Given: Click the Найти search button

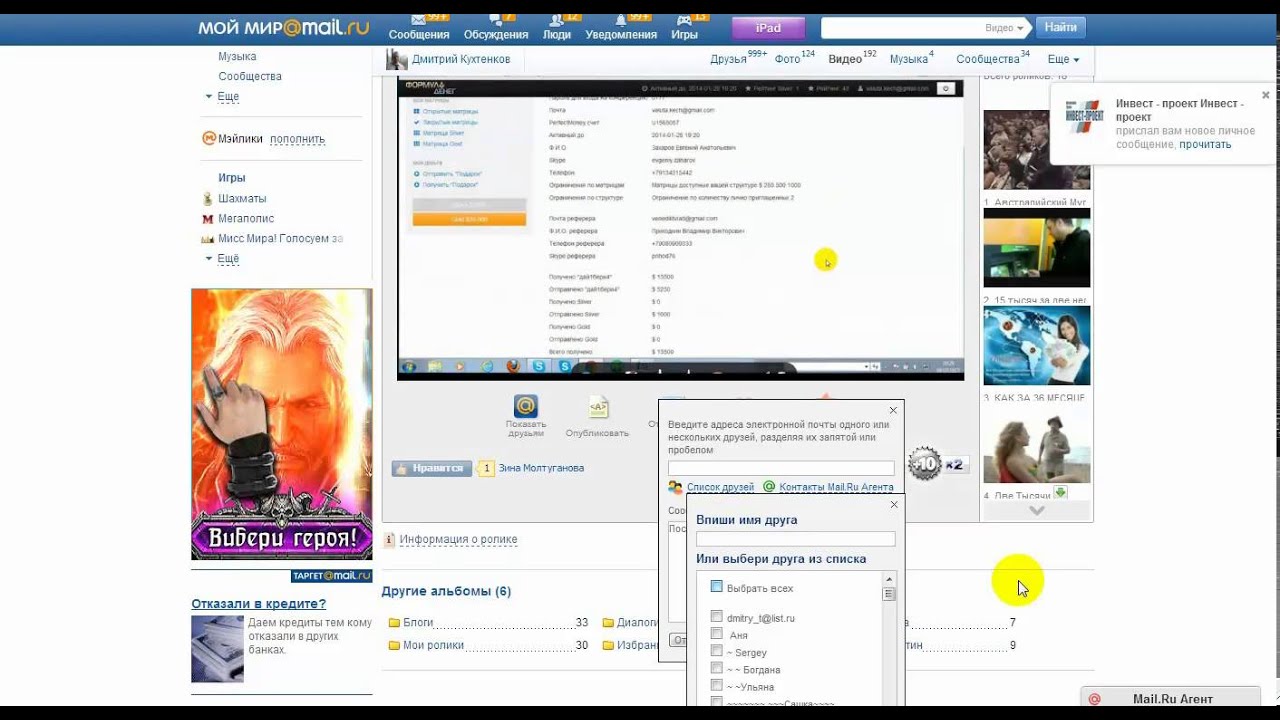Looking at the screenshot, I should (x=1060, y=28).
